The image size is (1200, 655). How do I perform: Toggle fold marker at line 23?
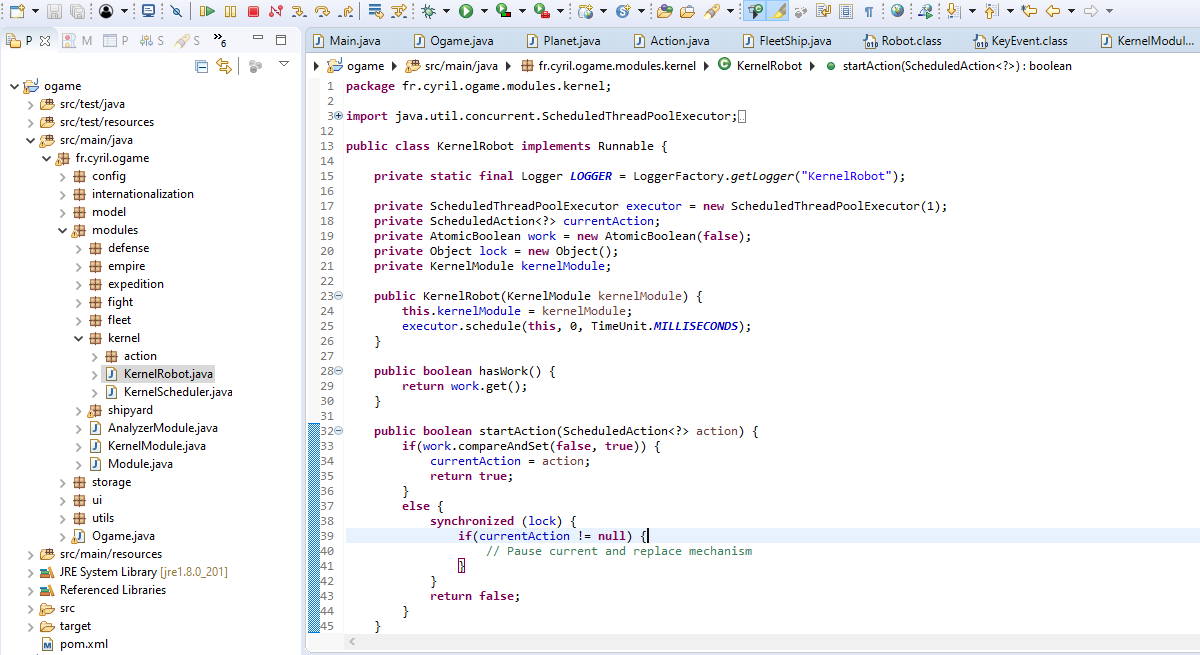[x=338, y=296]
